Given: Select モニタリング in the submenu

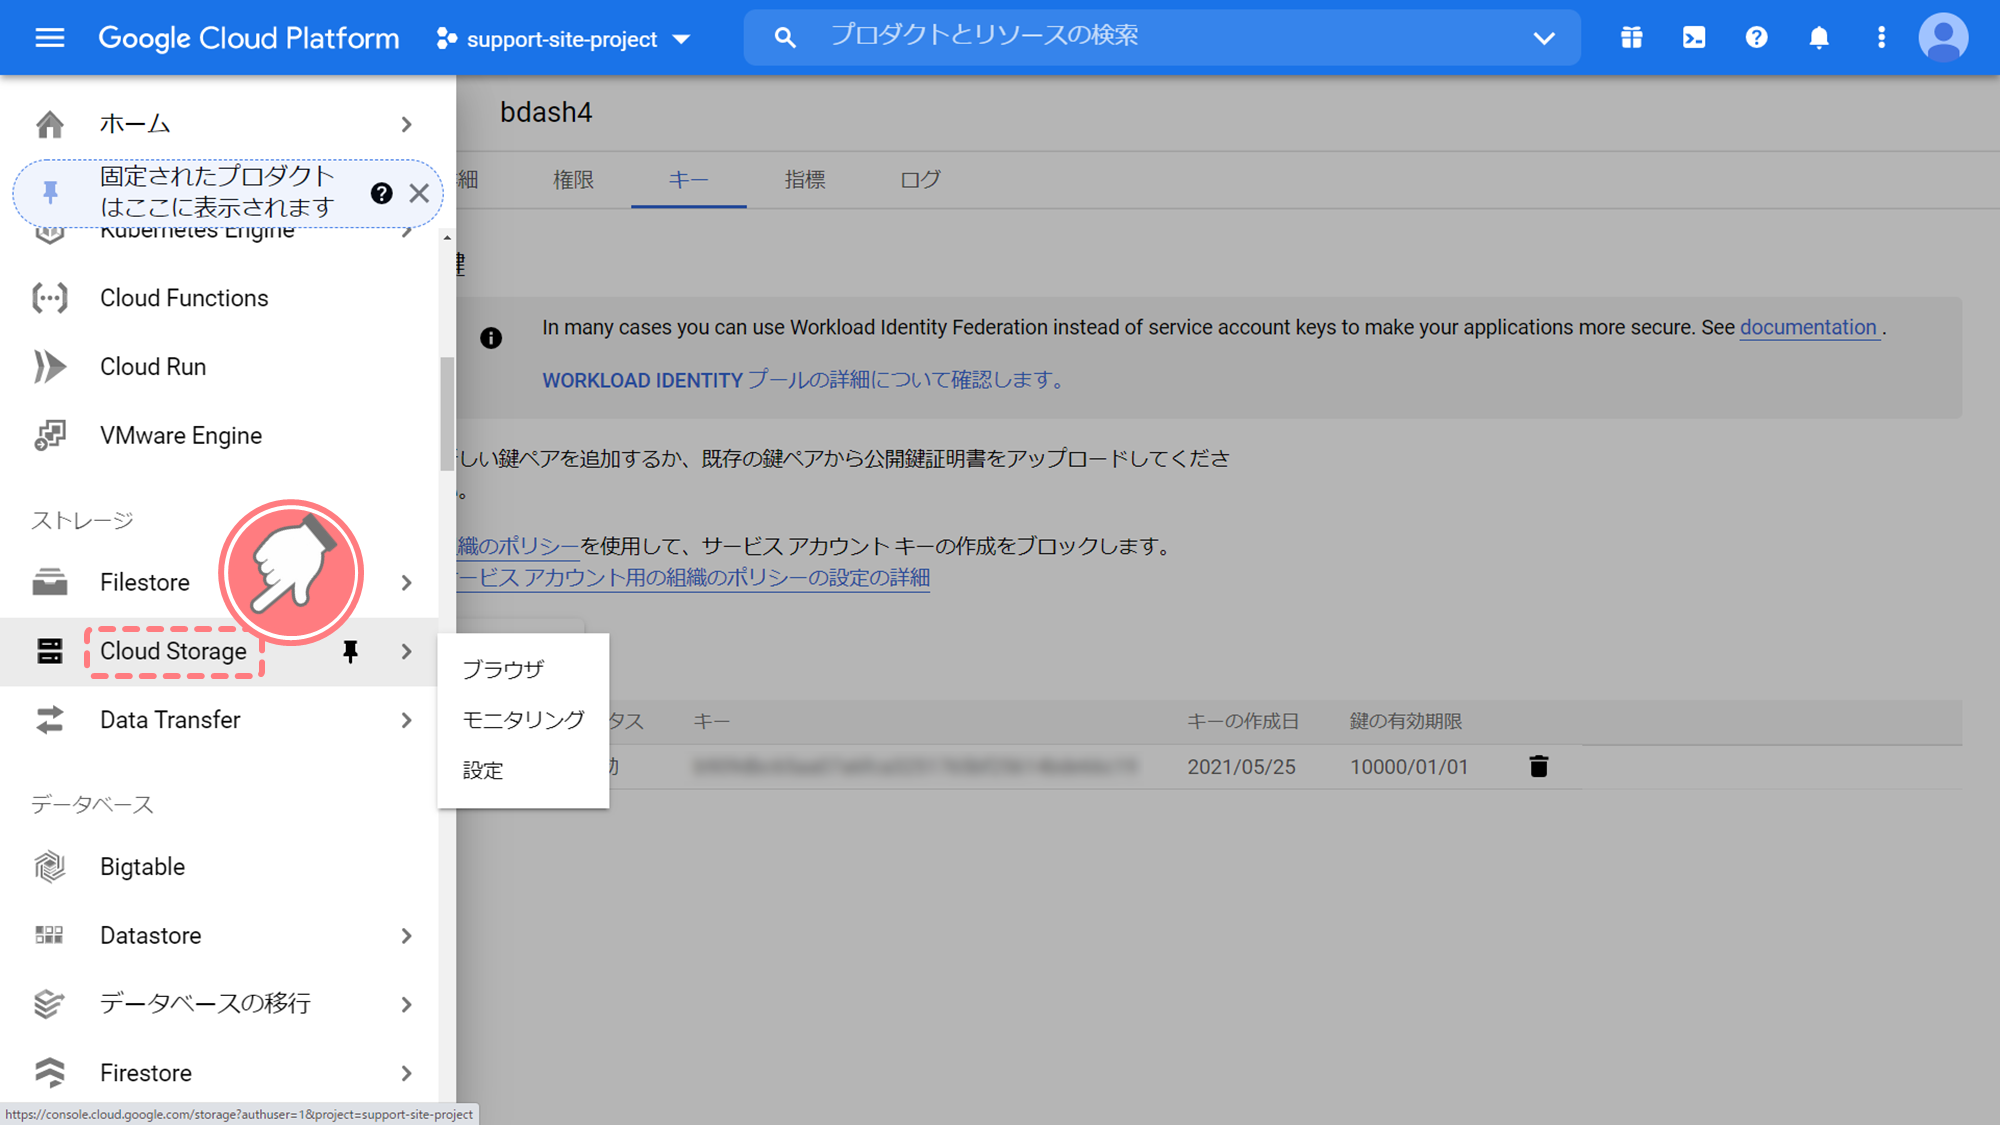Looking at the screenshot, I should (x=523, y=720).
